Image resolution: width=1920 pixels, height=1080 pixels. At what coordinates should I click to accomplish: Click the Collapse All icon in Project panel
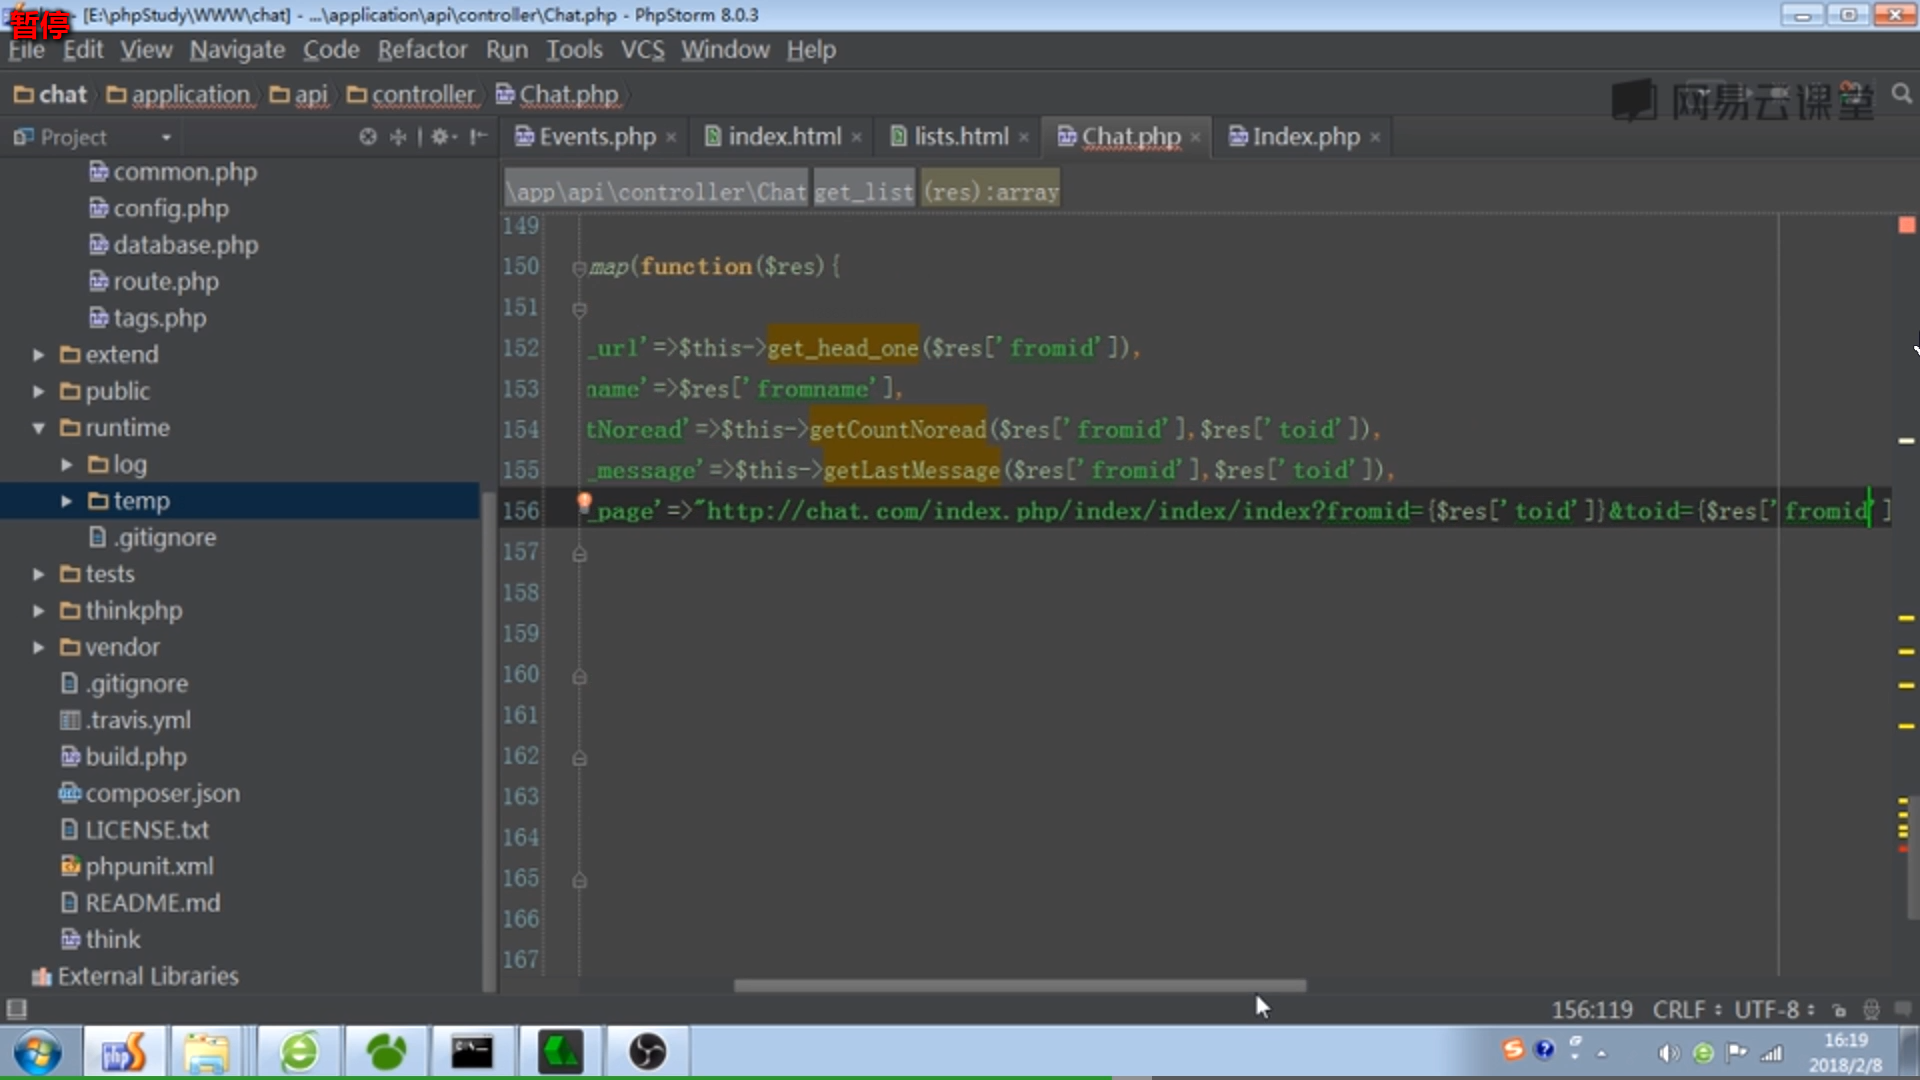tap(398, 137)
